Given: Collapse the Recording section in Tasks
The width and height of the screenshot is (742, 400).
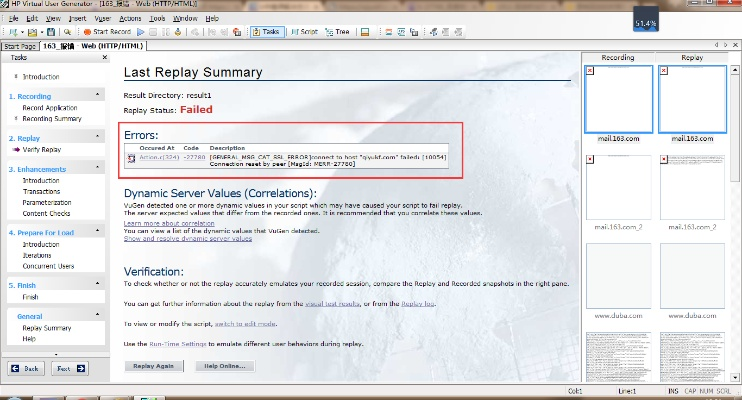Looking at the screenshot, I should [98, 96].
